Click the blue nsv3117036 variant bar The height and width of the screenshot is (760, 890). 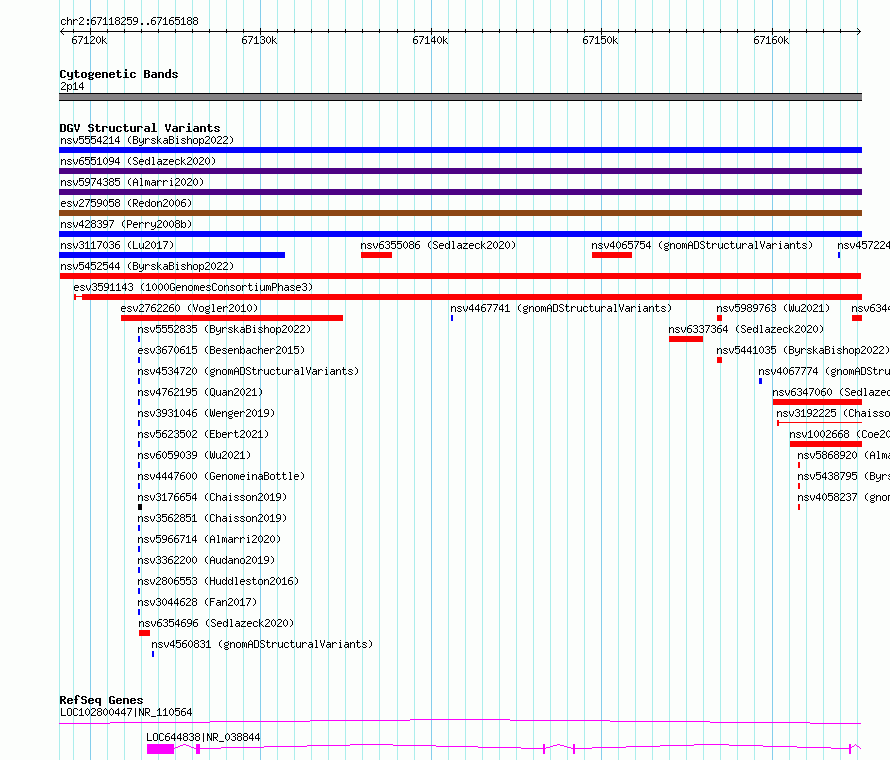click(172, 255)
